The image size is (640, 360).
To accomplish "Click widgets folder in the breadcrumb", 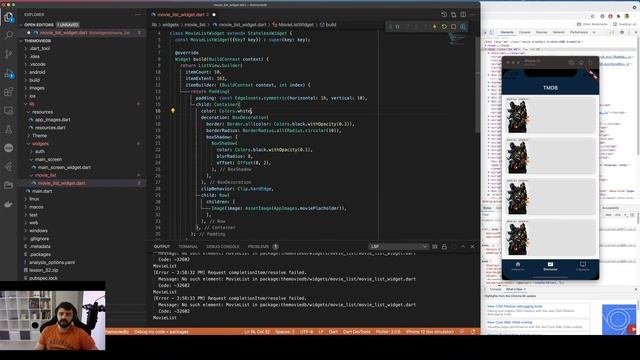I will [171, 24].
